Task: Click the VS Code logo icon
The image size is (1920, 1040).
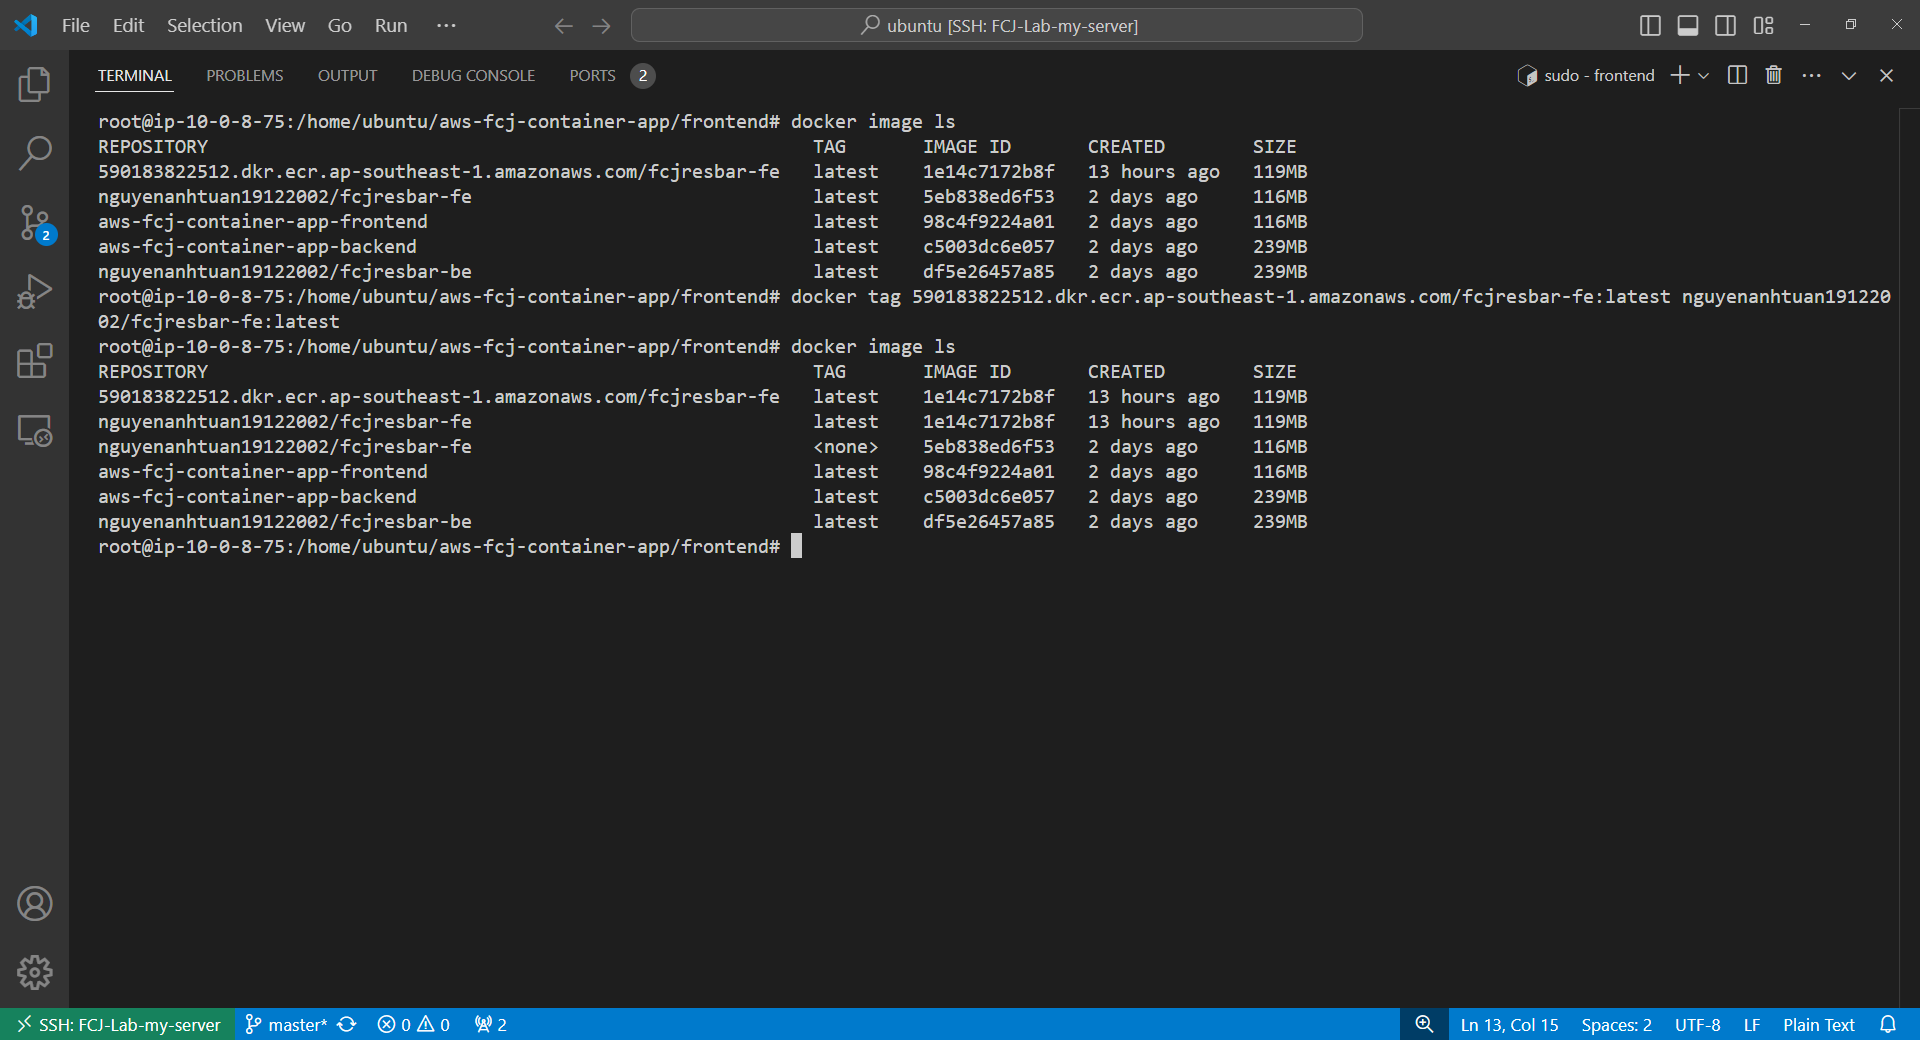Action: 26,25
